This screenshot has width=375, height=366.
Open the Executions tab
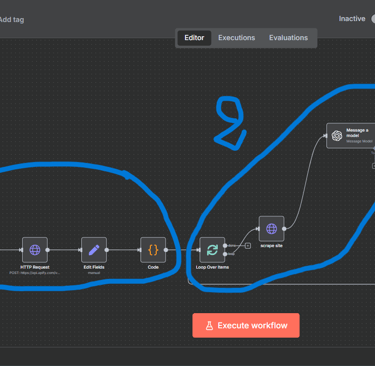tap(237, 38)
